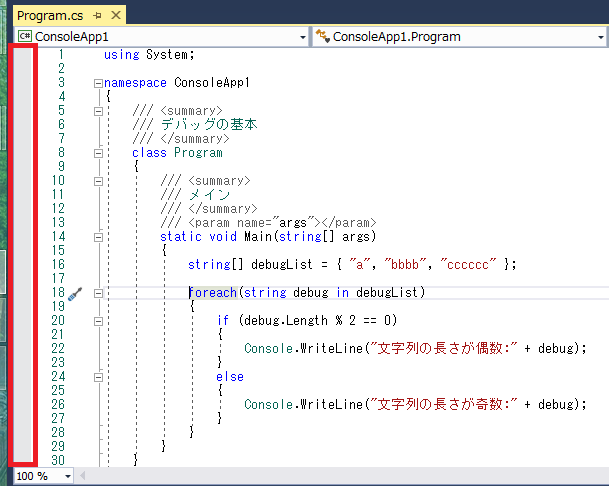This screenshot has width=609, height=486.
Task: Pin the Program.cs tab
Action: point(97,16)
